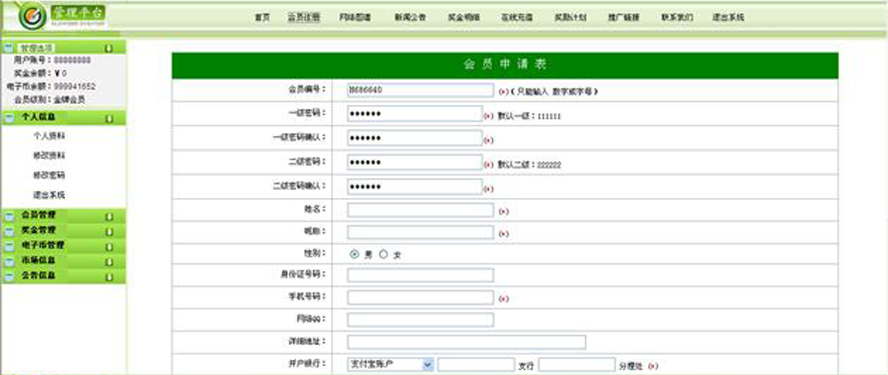This screenshot has width=888, height=375.
Task: Click the 分理处 sub-branch input field
Action: click(577, 365)
